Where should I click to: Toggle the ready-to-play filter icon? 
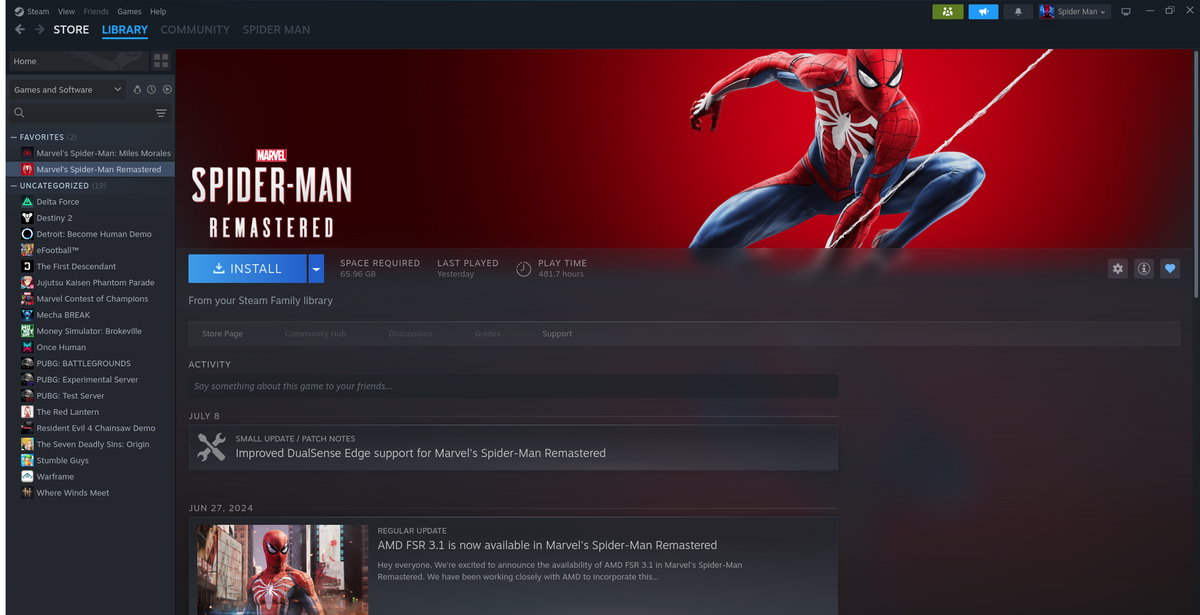tap(167, 89)
